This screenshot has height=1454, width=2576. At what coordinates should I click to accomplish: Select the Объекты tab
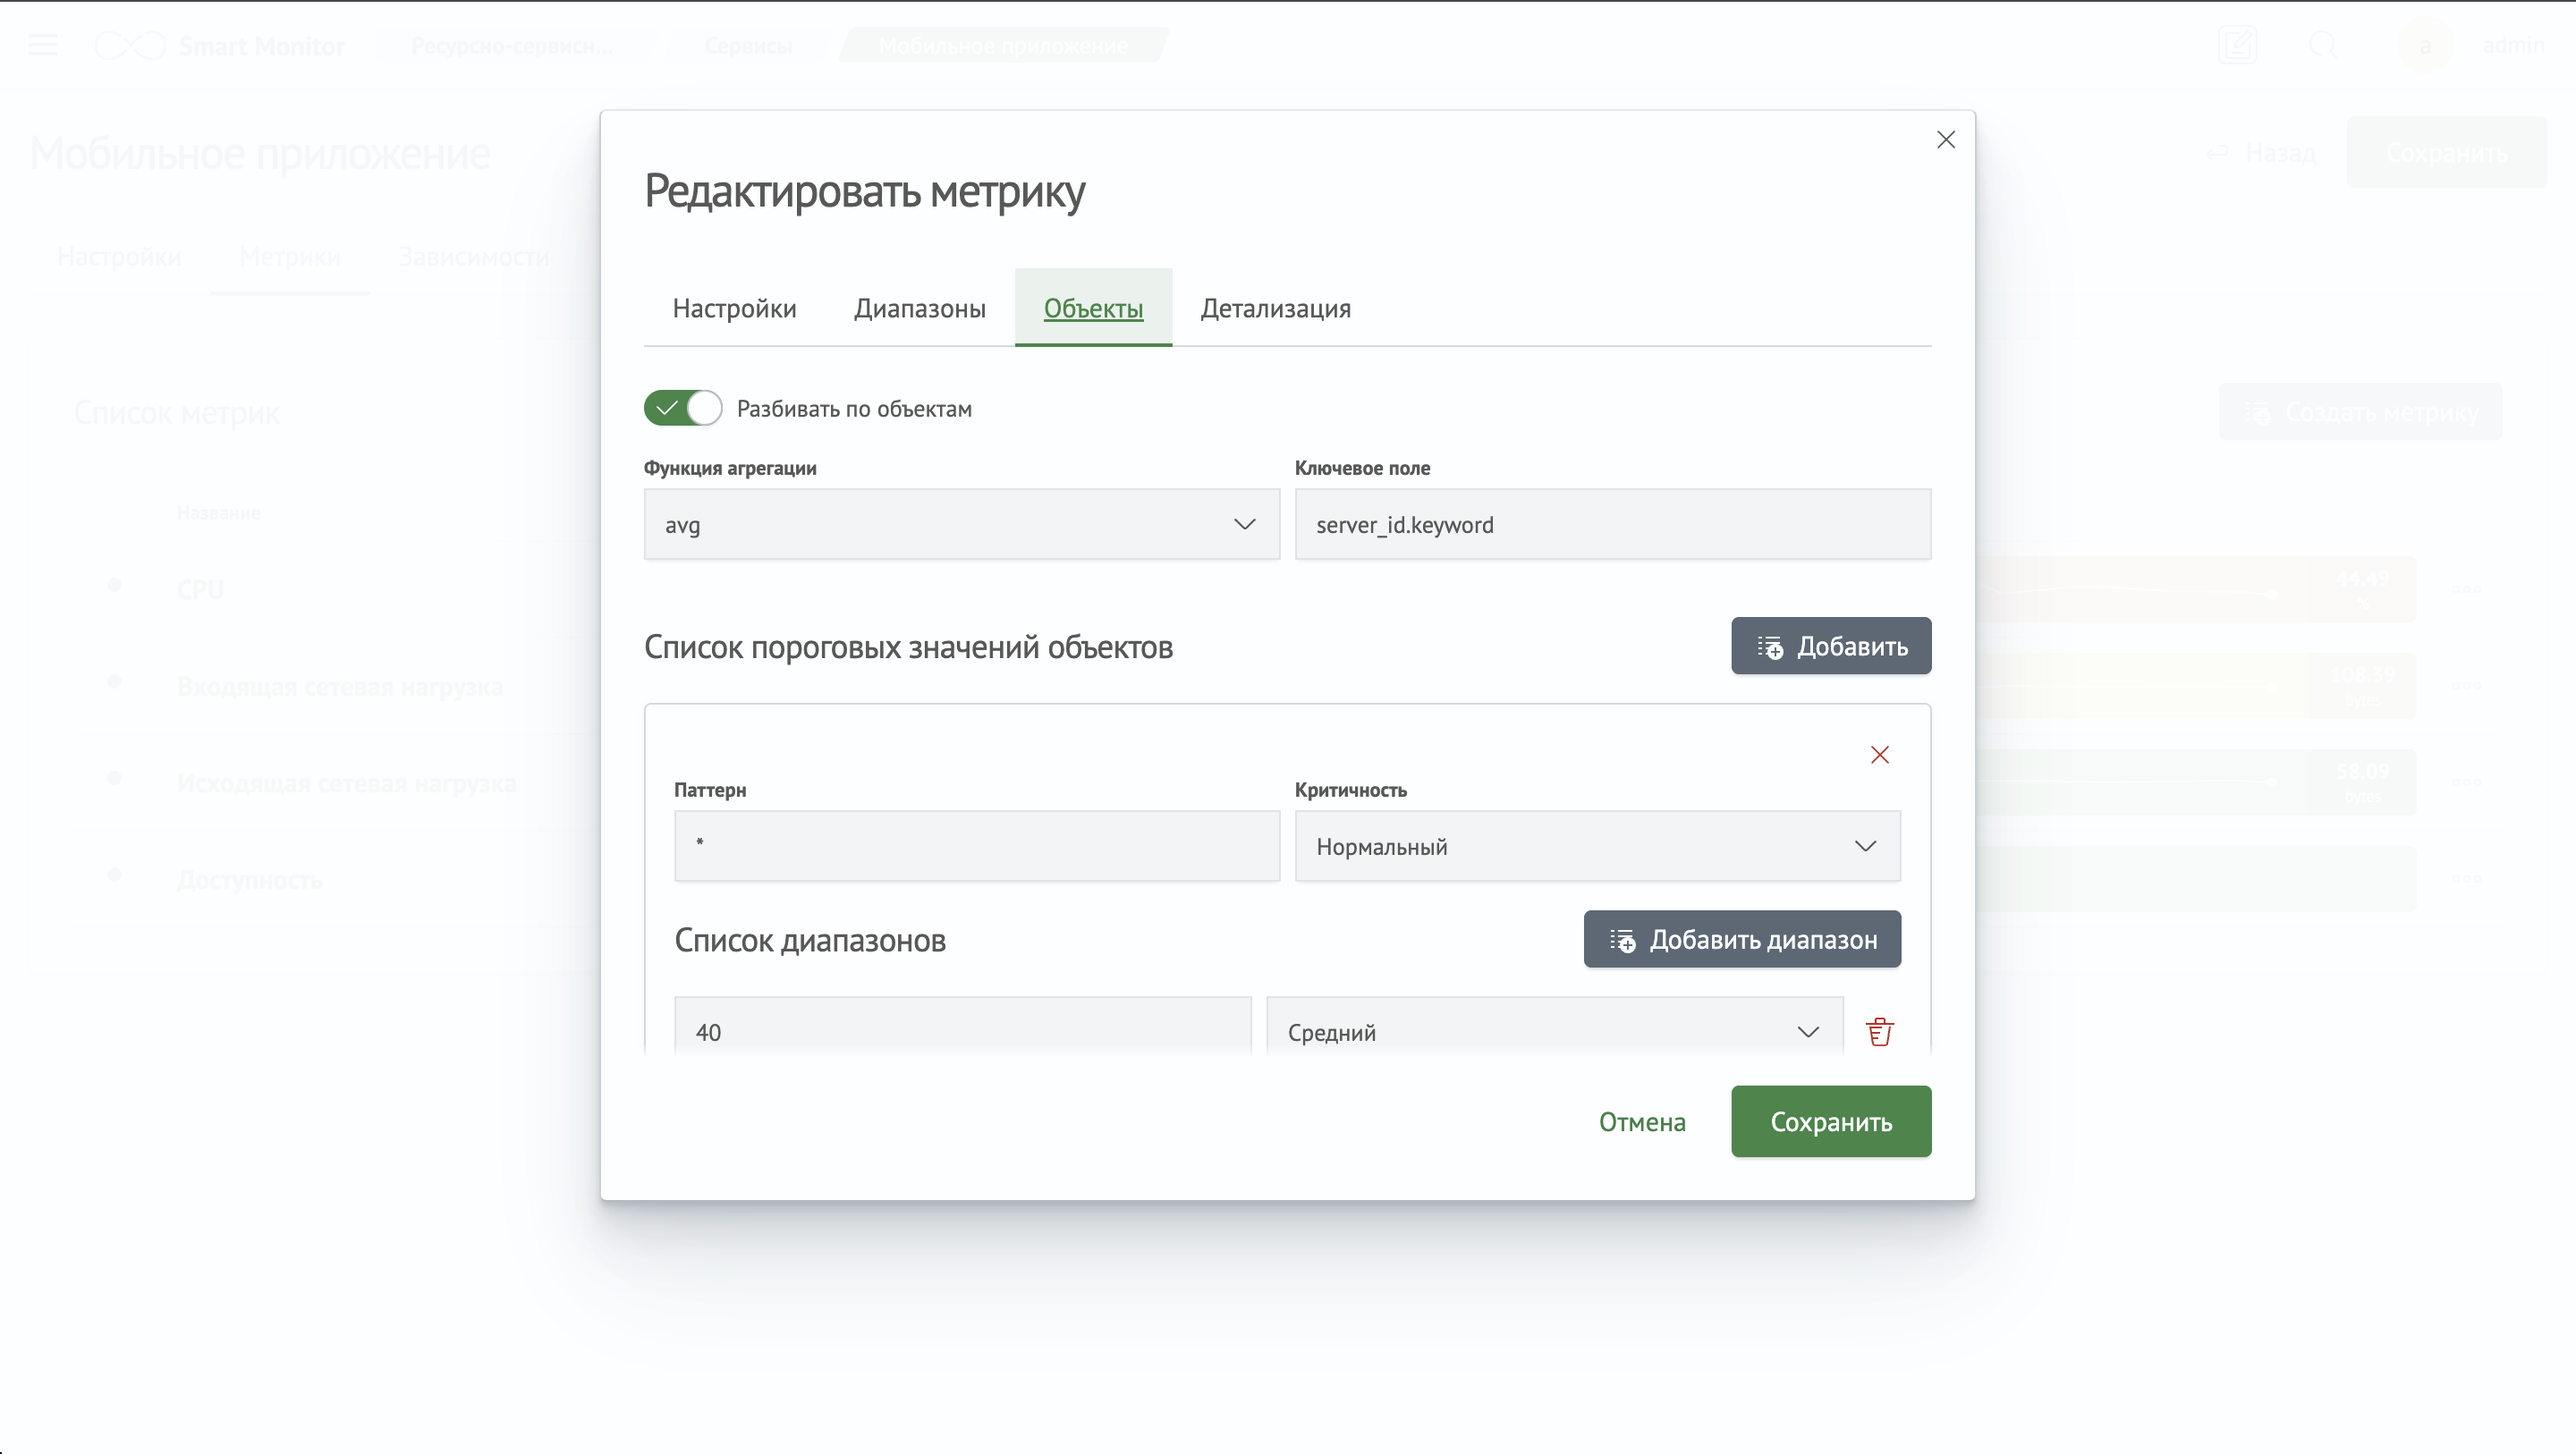[x=1093, y=308]
